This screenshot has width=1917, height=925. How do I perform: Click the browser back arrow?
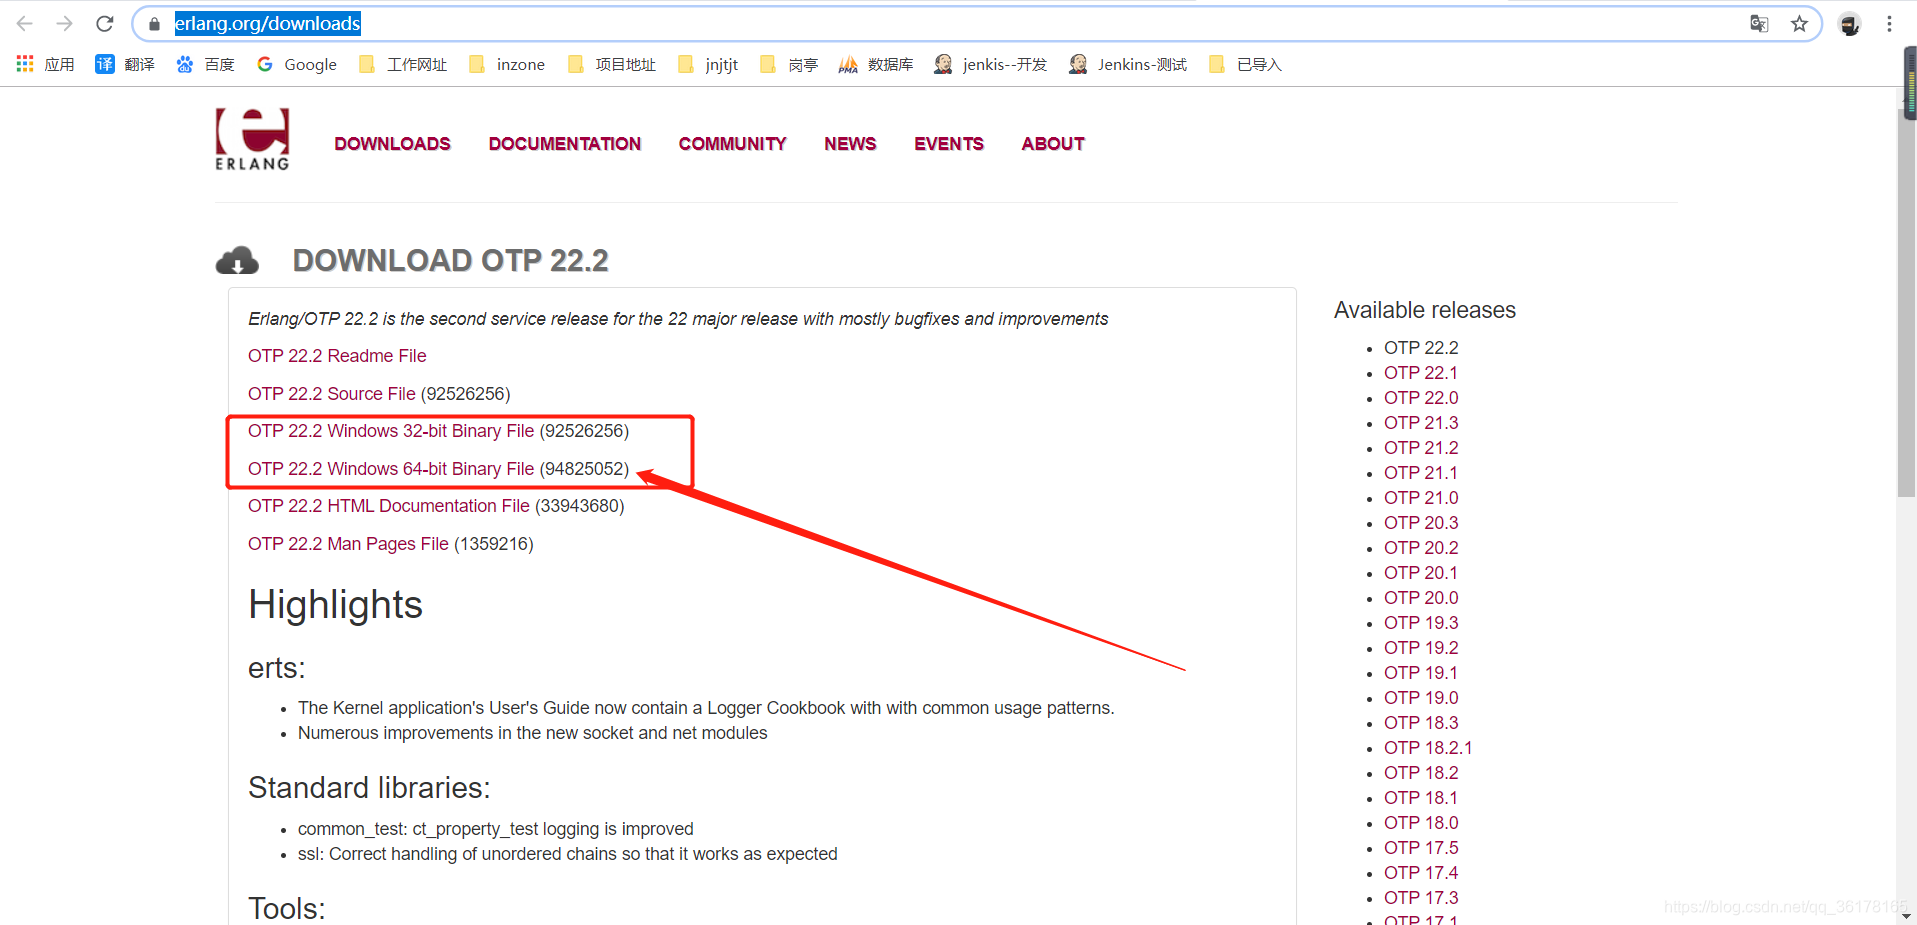coord(25,24)
